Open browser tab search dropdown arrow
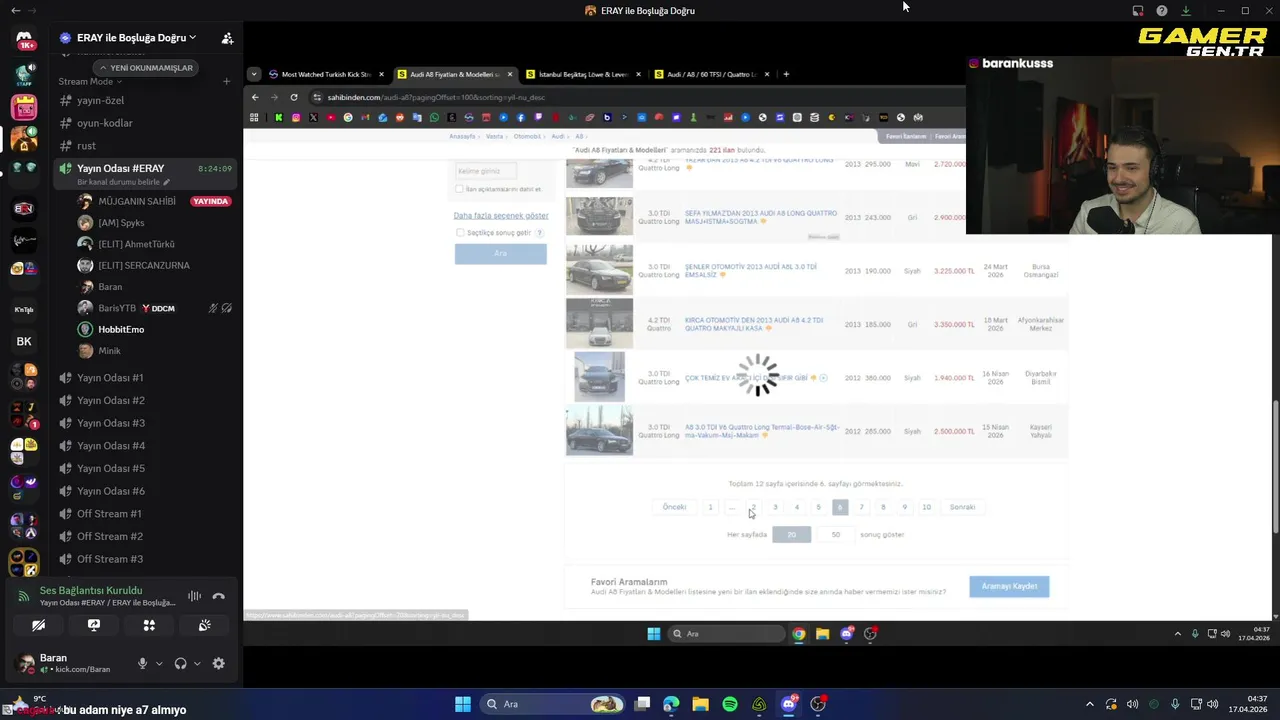This screenshot has height=720, width=1280. (254, 74)
